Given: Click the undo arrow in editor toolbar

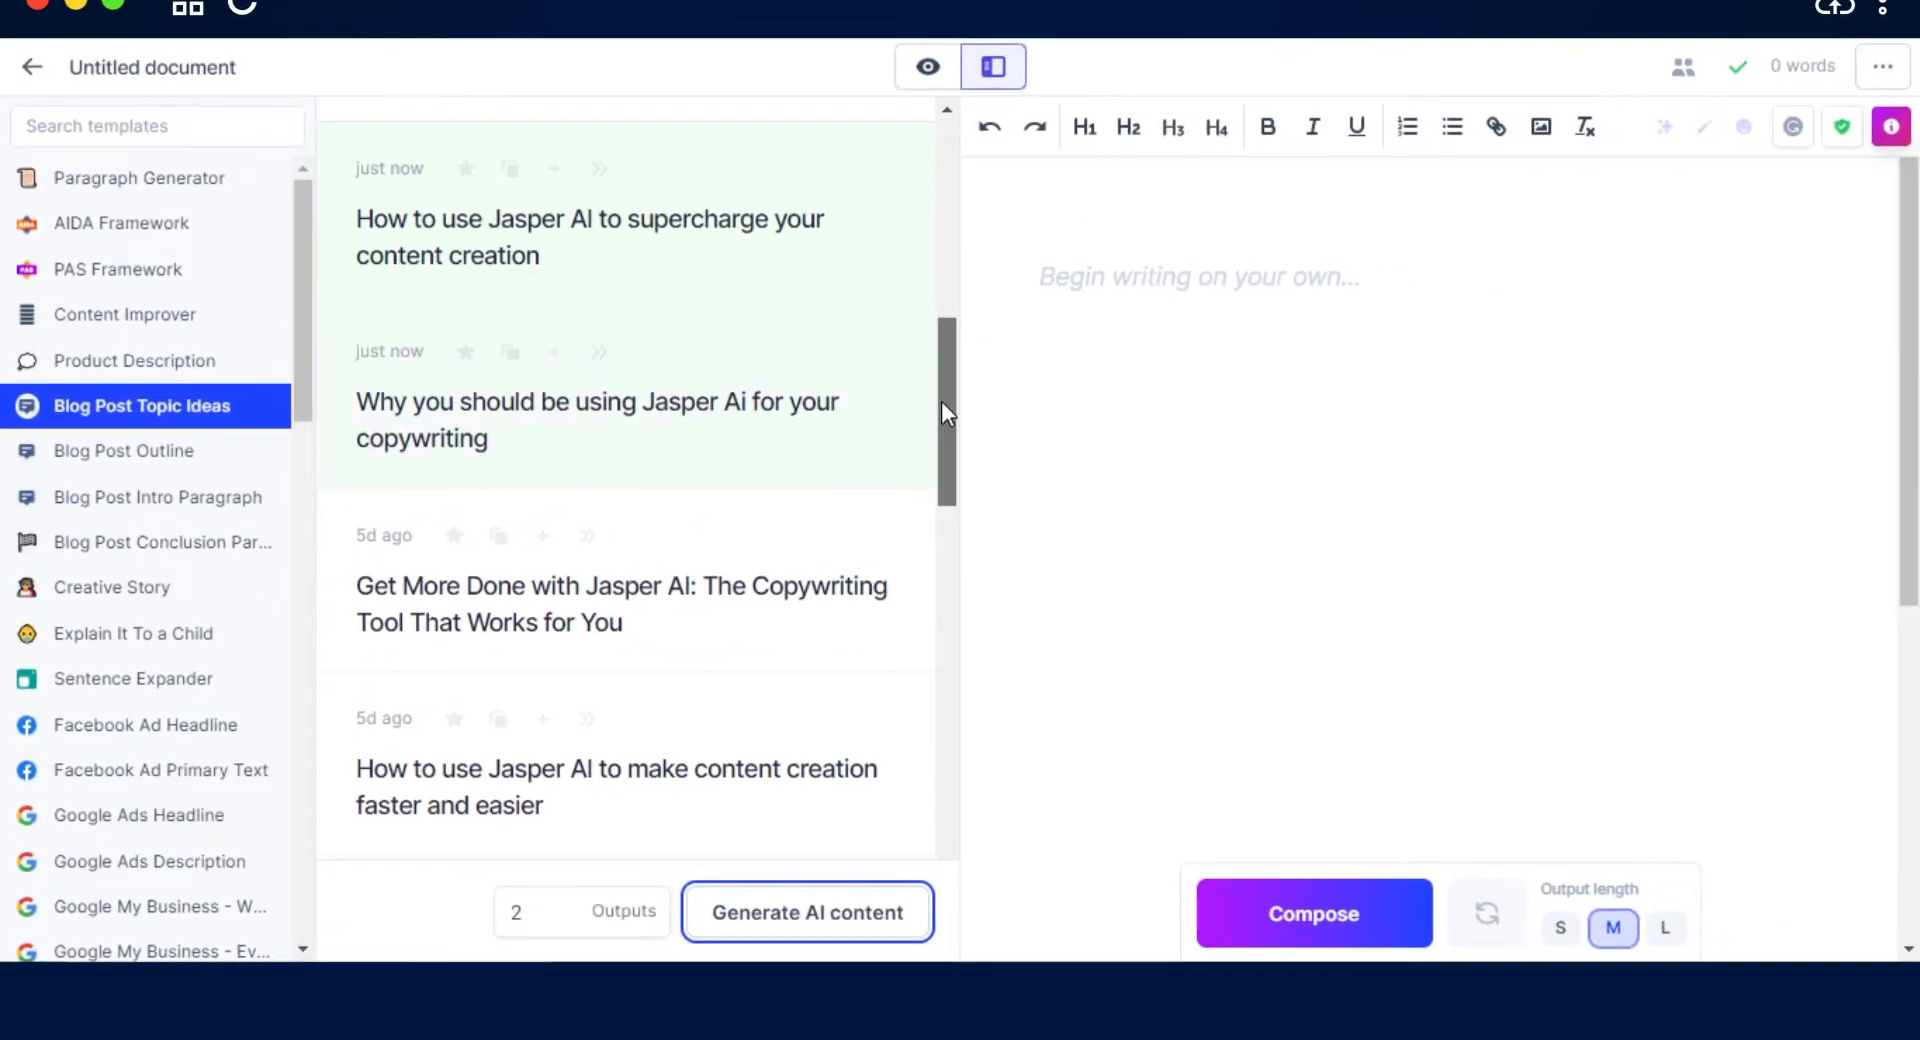Looking at the screenshot, I should tap(989, 127).
